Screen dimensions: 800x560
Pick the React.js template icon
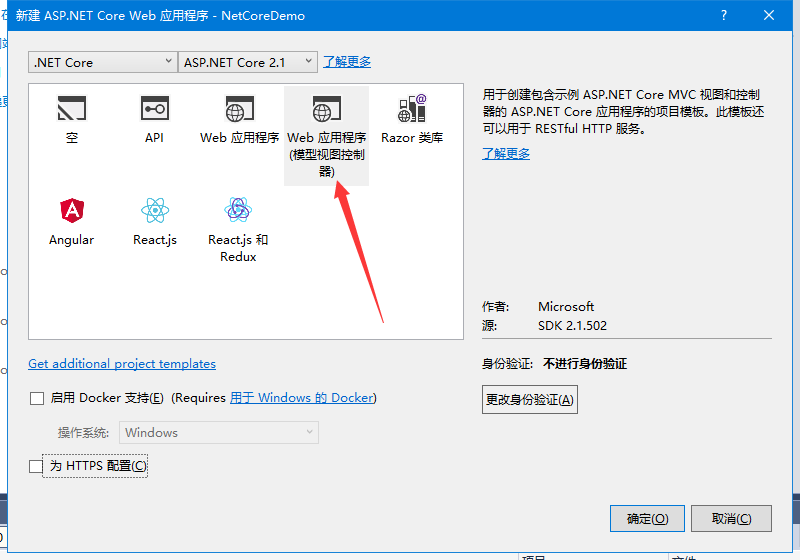[155, 210]
